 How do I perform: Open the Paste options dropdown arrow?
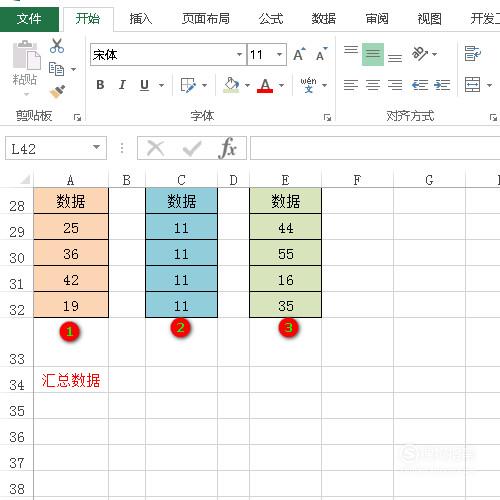pos(26,95)
